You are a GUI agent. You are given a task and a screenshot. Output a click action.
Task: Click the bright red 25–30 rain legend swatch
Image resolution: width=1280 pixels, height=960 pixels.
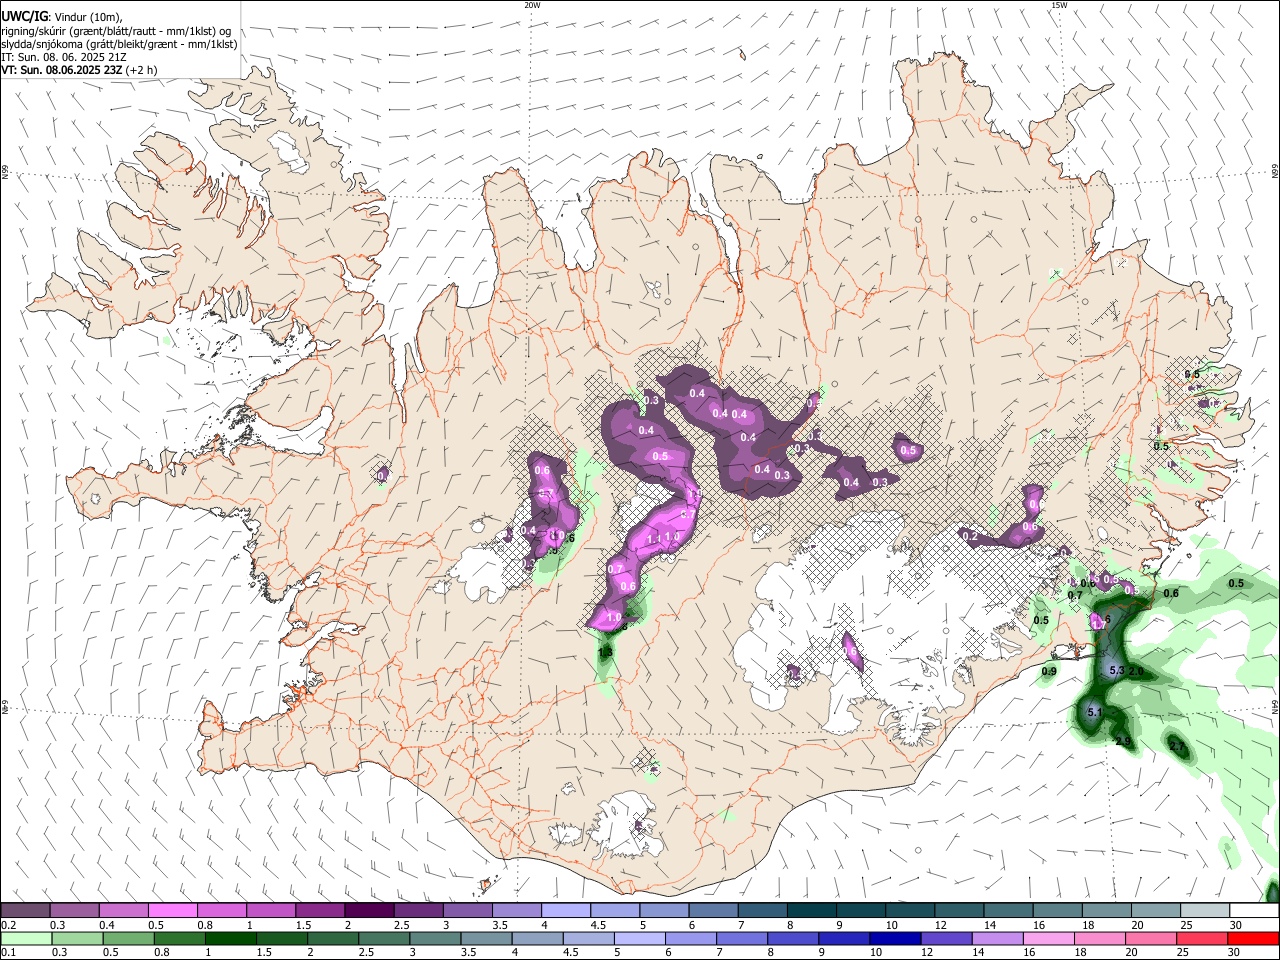click(x=1252, y=938)
